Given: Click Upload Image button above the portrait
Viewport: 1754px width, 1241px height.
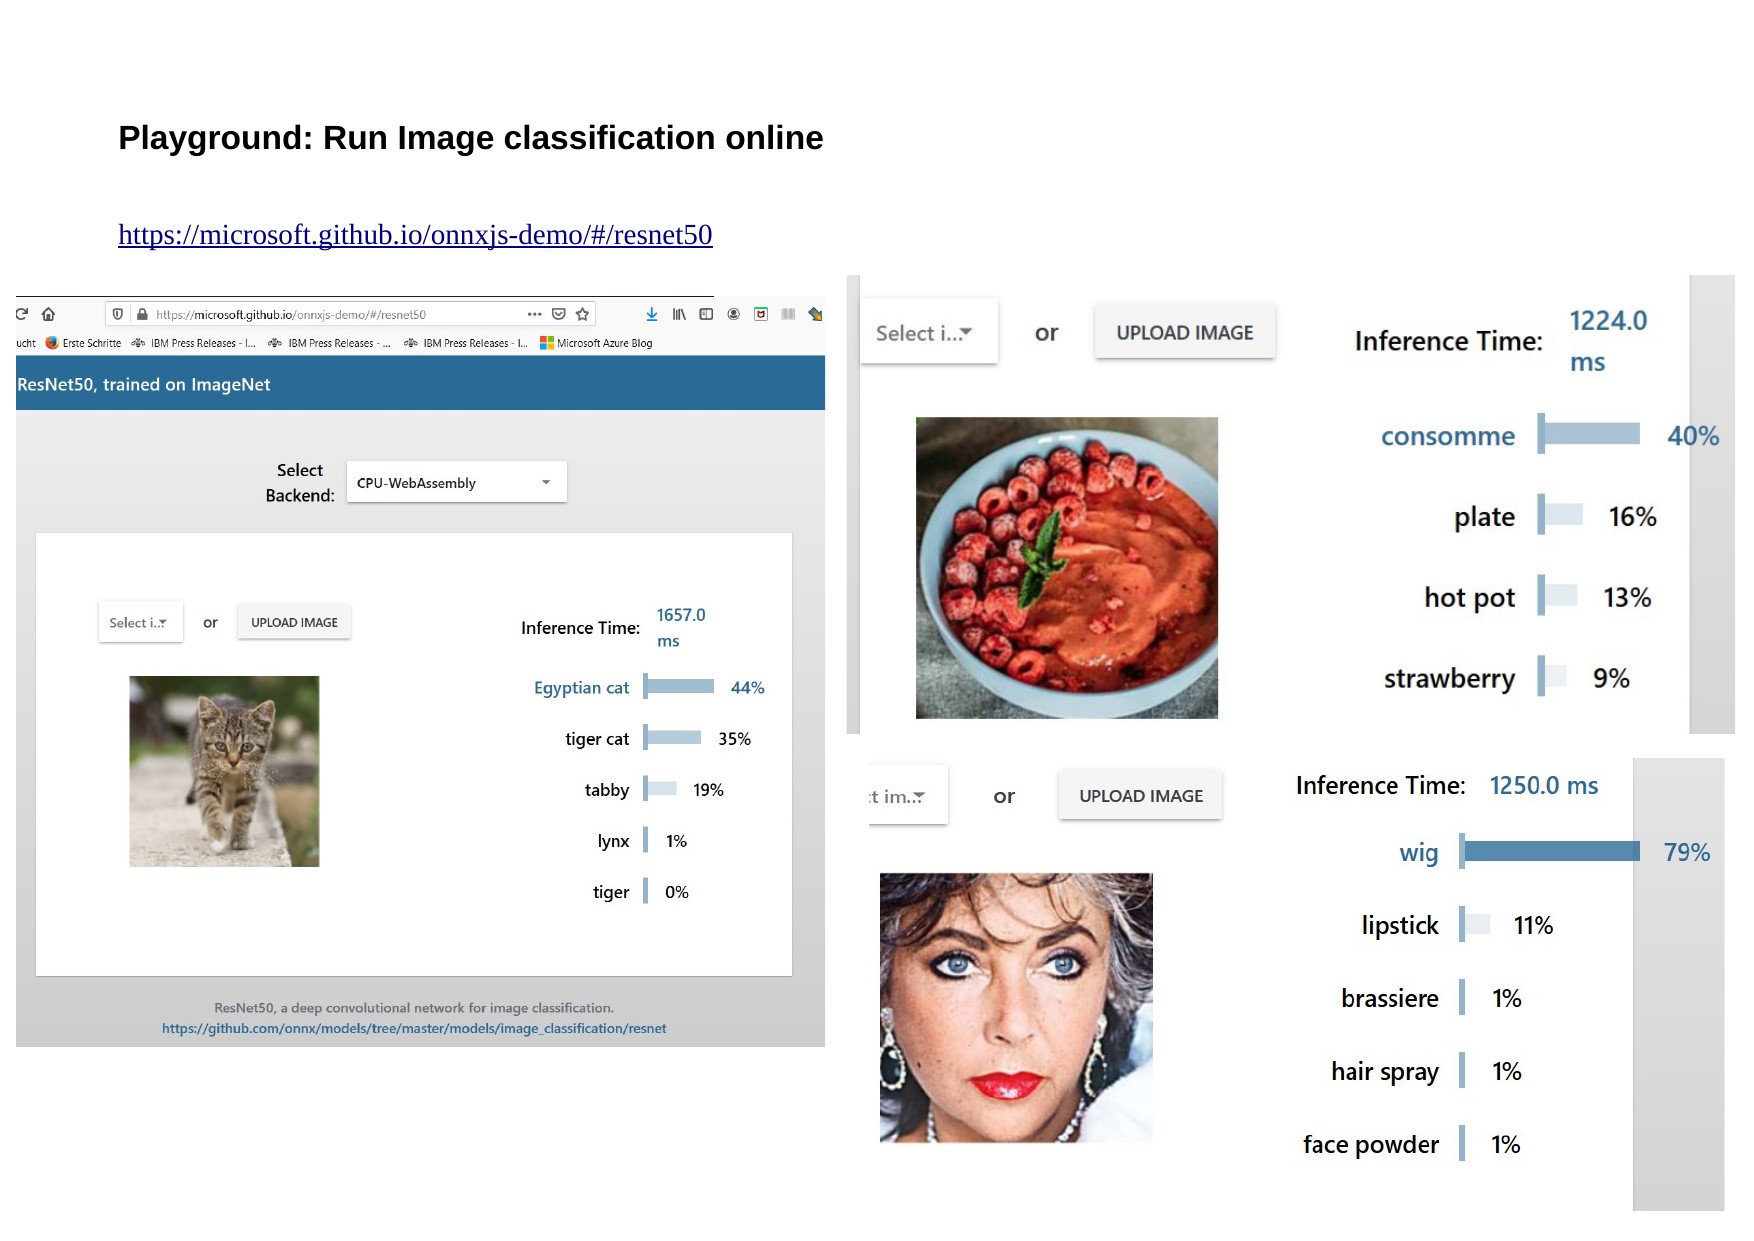Looking at the screenshot, I should pos(1140,796).
